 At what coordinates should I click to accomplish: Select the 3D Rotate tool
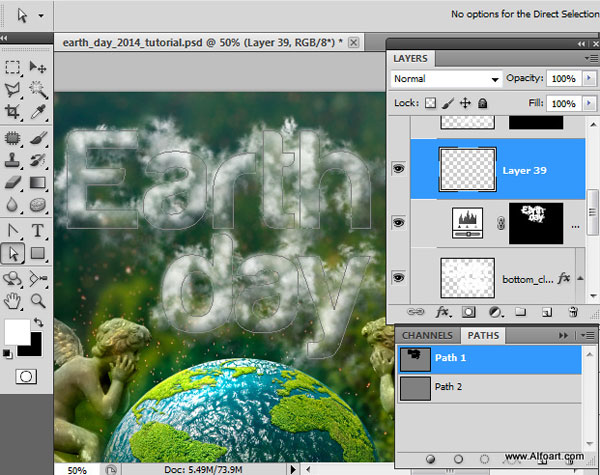[13, 279]
